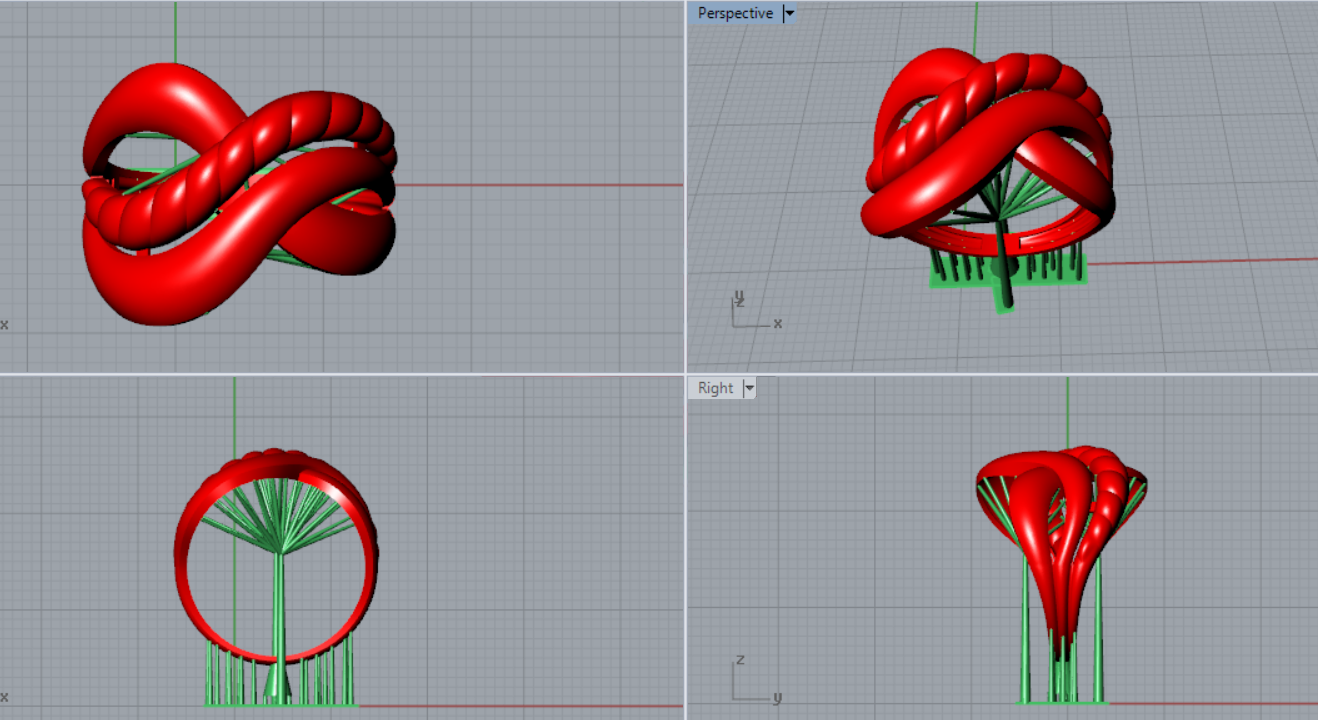Click the red X-axis line in top-left viewport
1318x720 pixels.
[540, 185]
